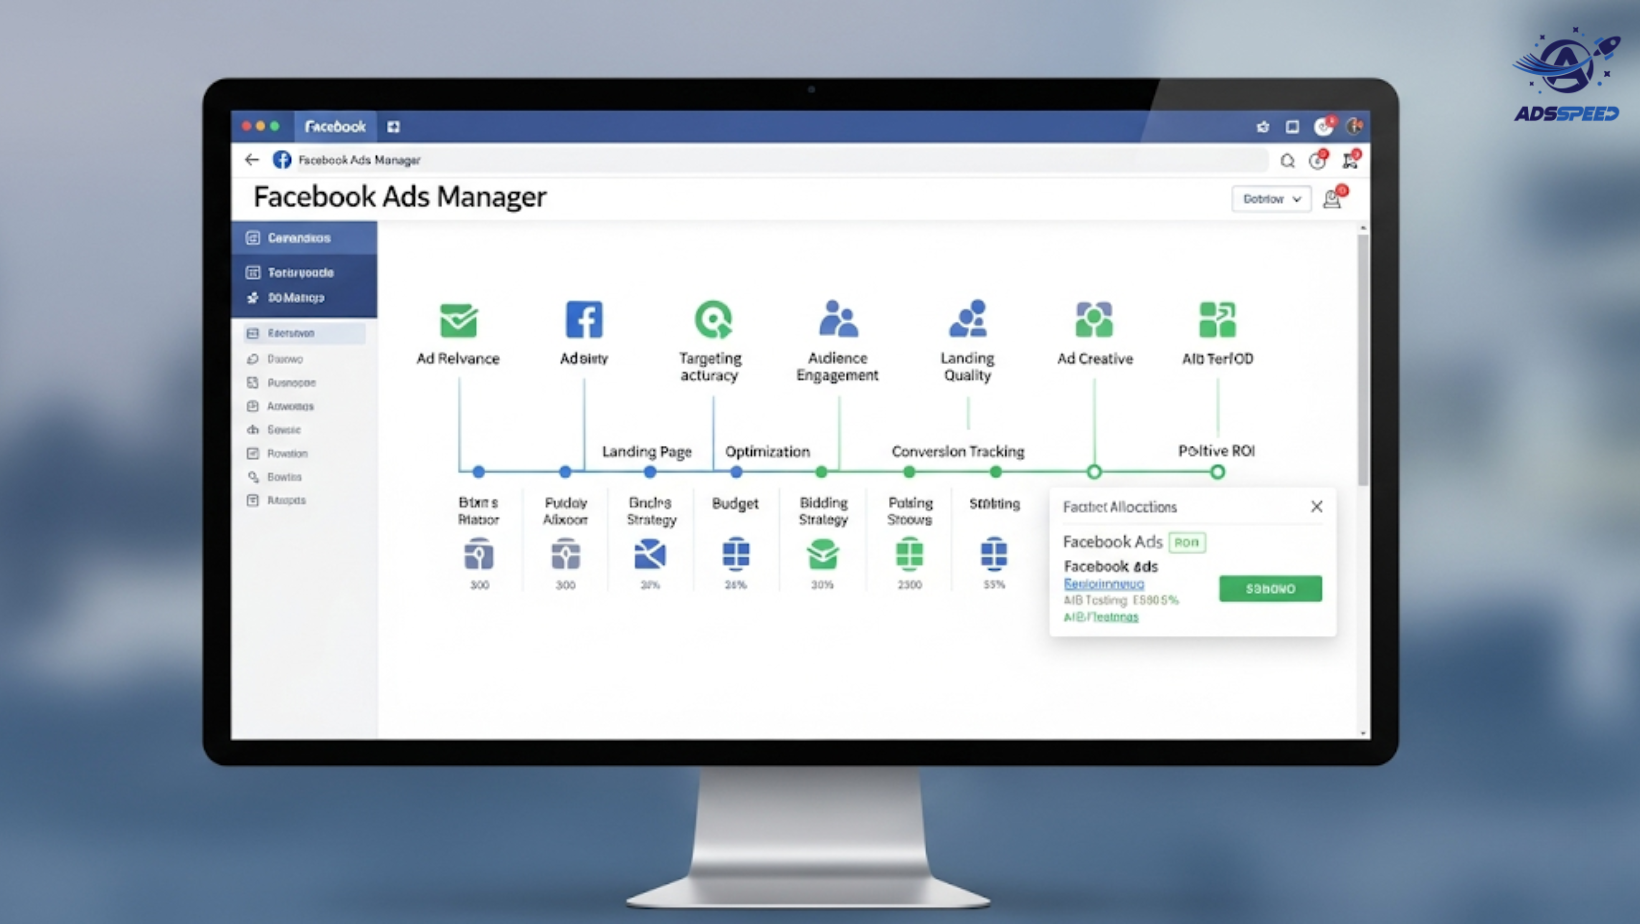Click the vertical scrollbar on the right

click(x=1362, y=360)
